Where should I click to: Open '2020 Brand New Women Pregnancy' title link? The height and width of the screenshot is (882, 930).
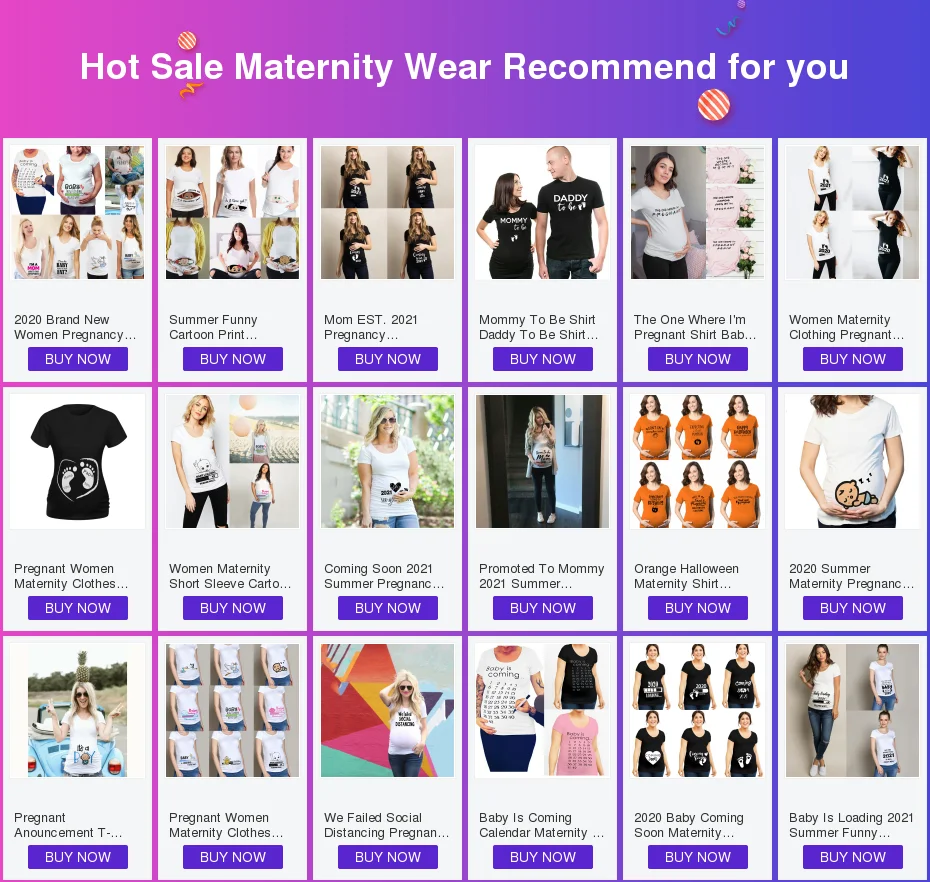[75, 327]
